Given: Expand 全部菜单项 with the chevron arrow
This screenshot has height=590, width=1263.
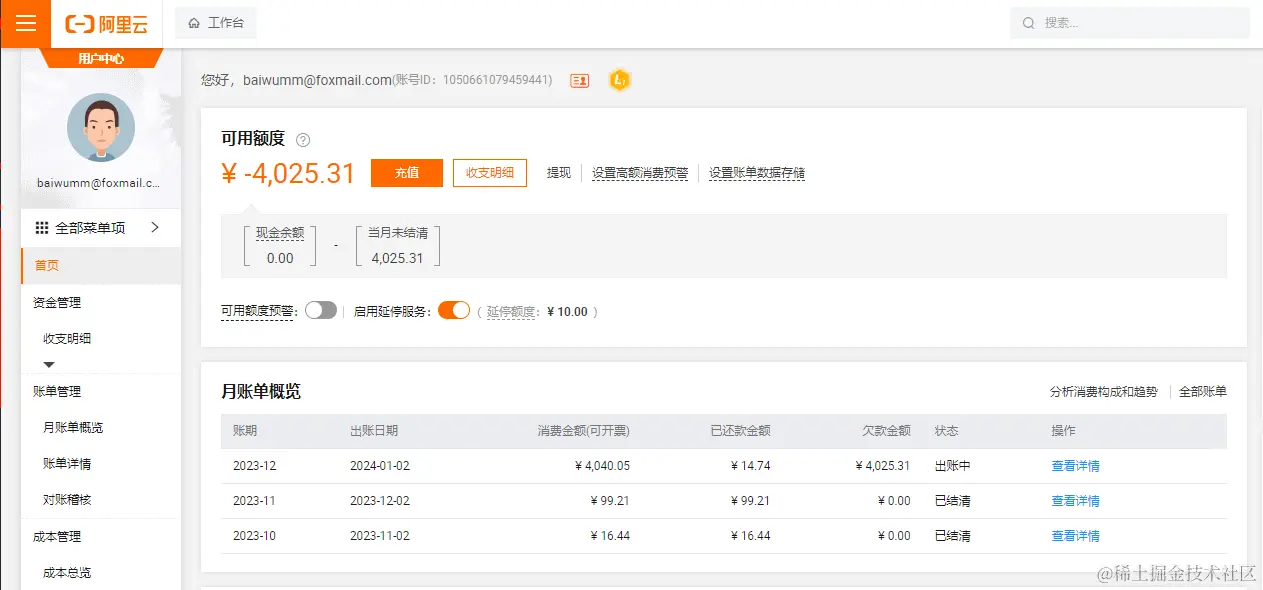Looking at the screenshot, I should pyautogui.click(x=155, y=227).
